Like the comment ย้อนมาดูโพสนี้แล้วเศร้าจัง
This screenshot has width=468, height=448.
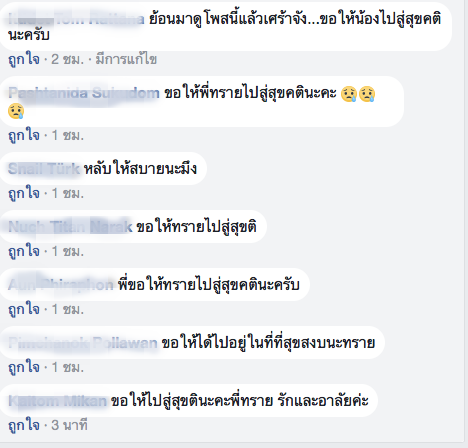(x=24, y=59)
